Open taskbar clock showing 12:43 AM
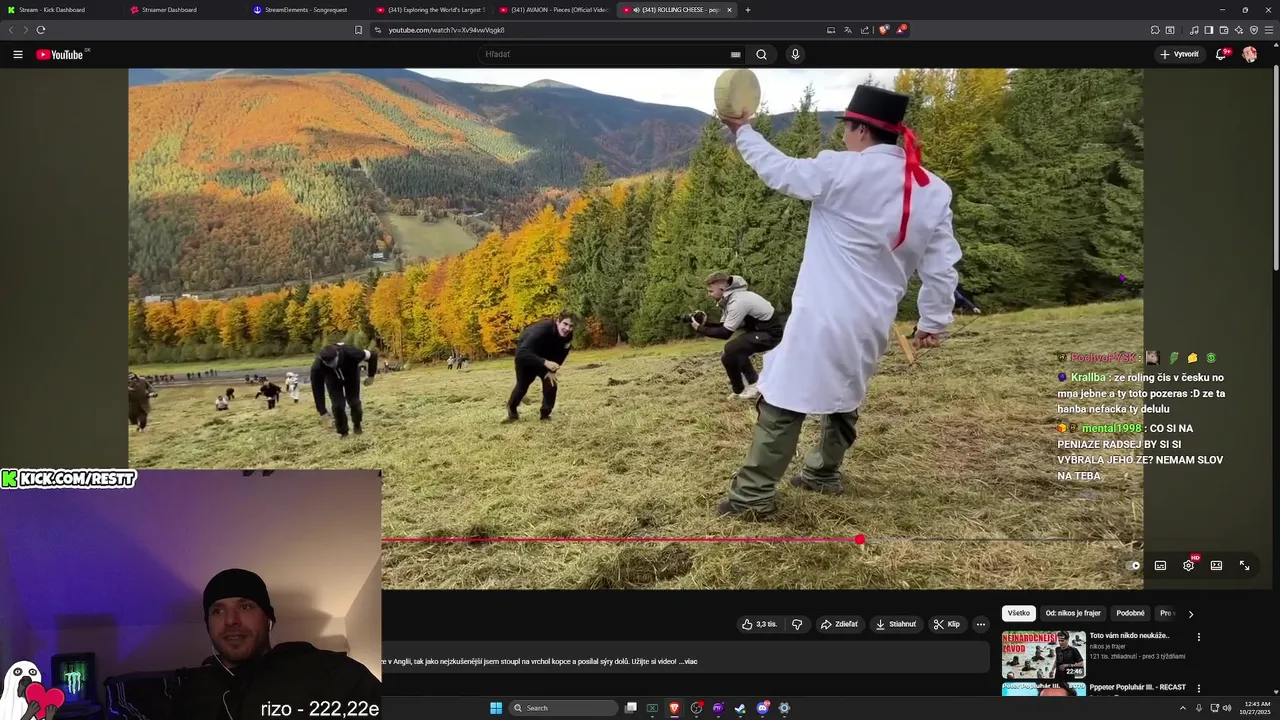Image resolution: width=1280 pixels, height=720 pixels. pos(1255,708)
